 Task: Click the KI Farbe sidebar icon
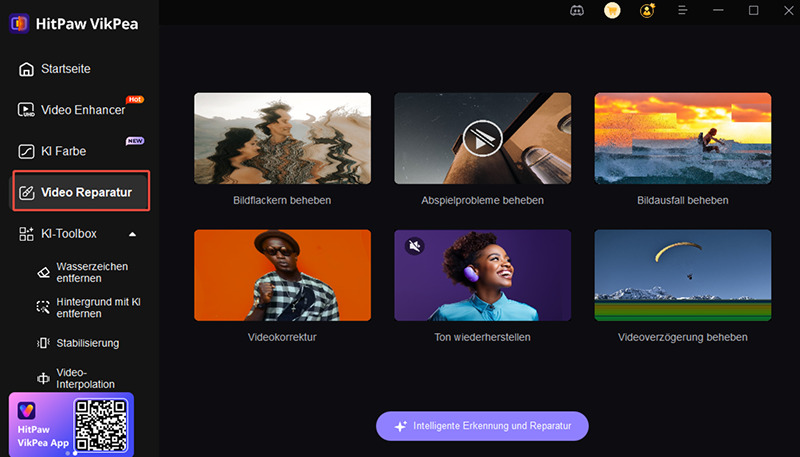point(26,151)
